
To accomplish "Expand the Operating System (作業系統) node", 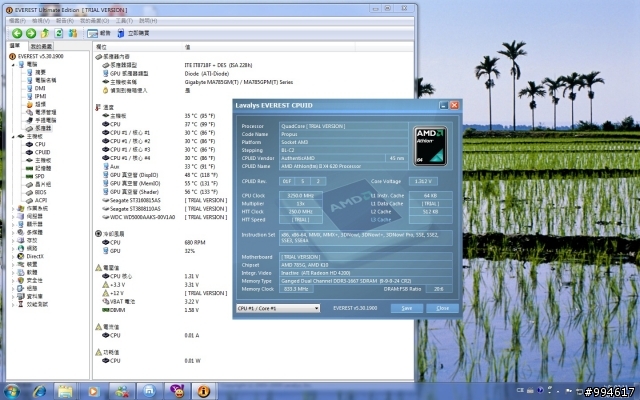I will 13,208.
